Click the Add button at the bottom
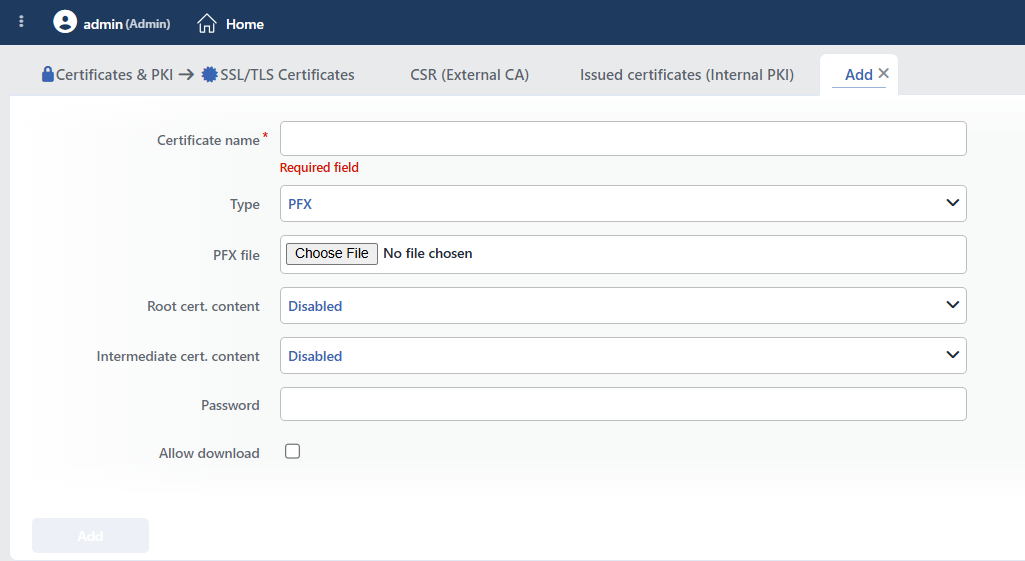This screenshot has width=1025, height=561. pyautogui.click(x=90, y=536)
